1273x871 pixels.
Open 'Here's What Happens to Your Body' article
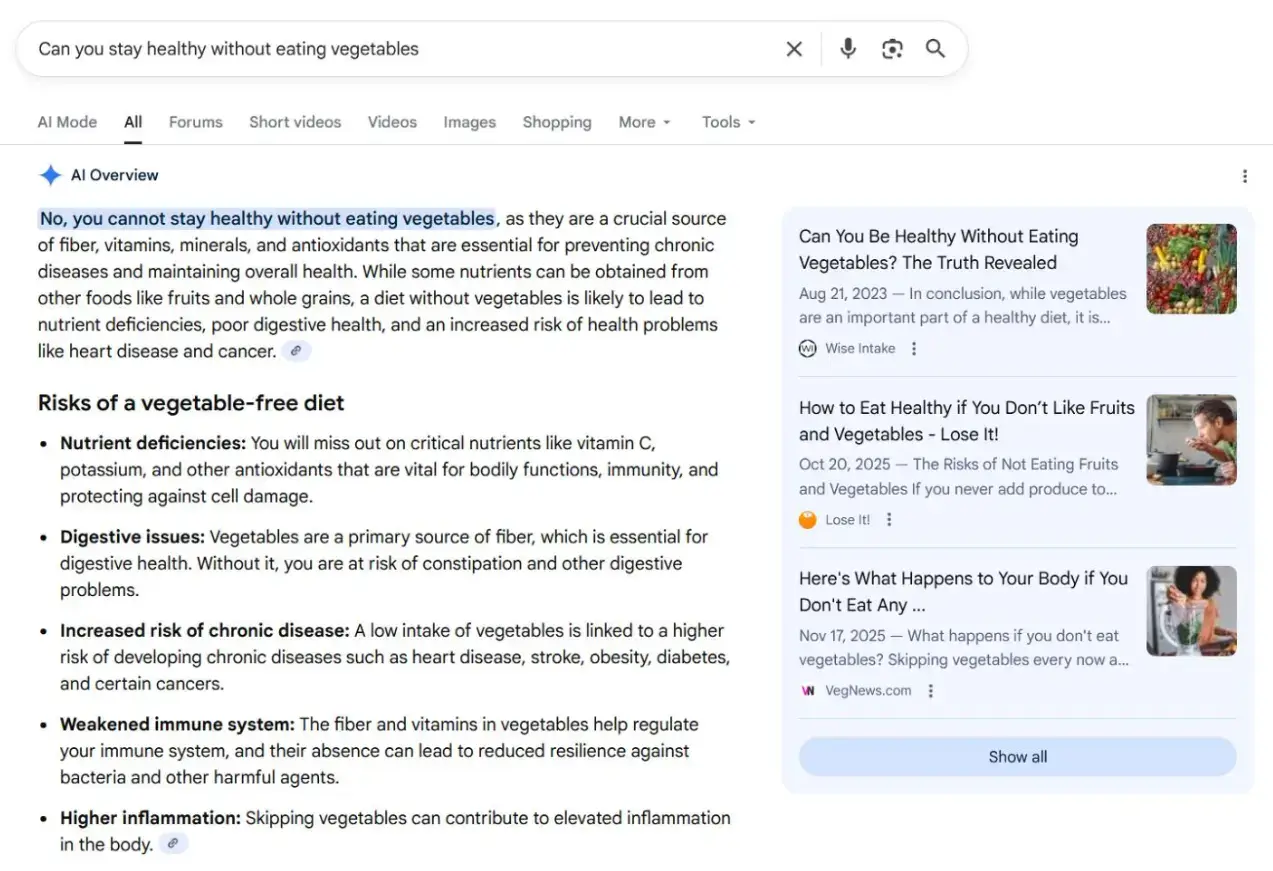963,591
